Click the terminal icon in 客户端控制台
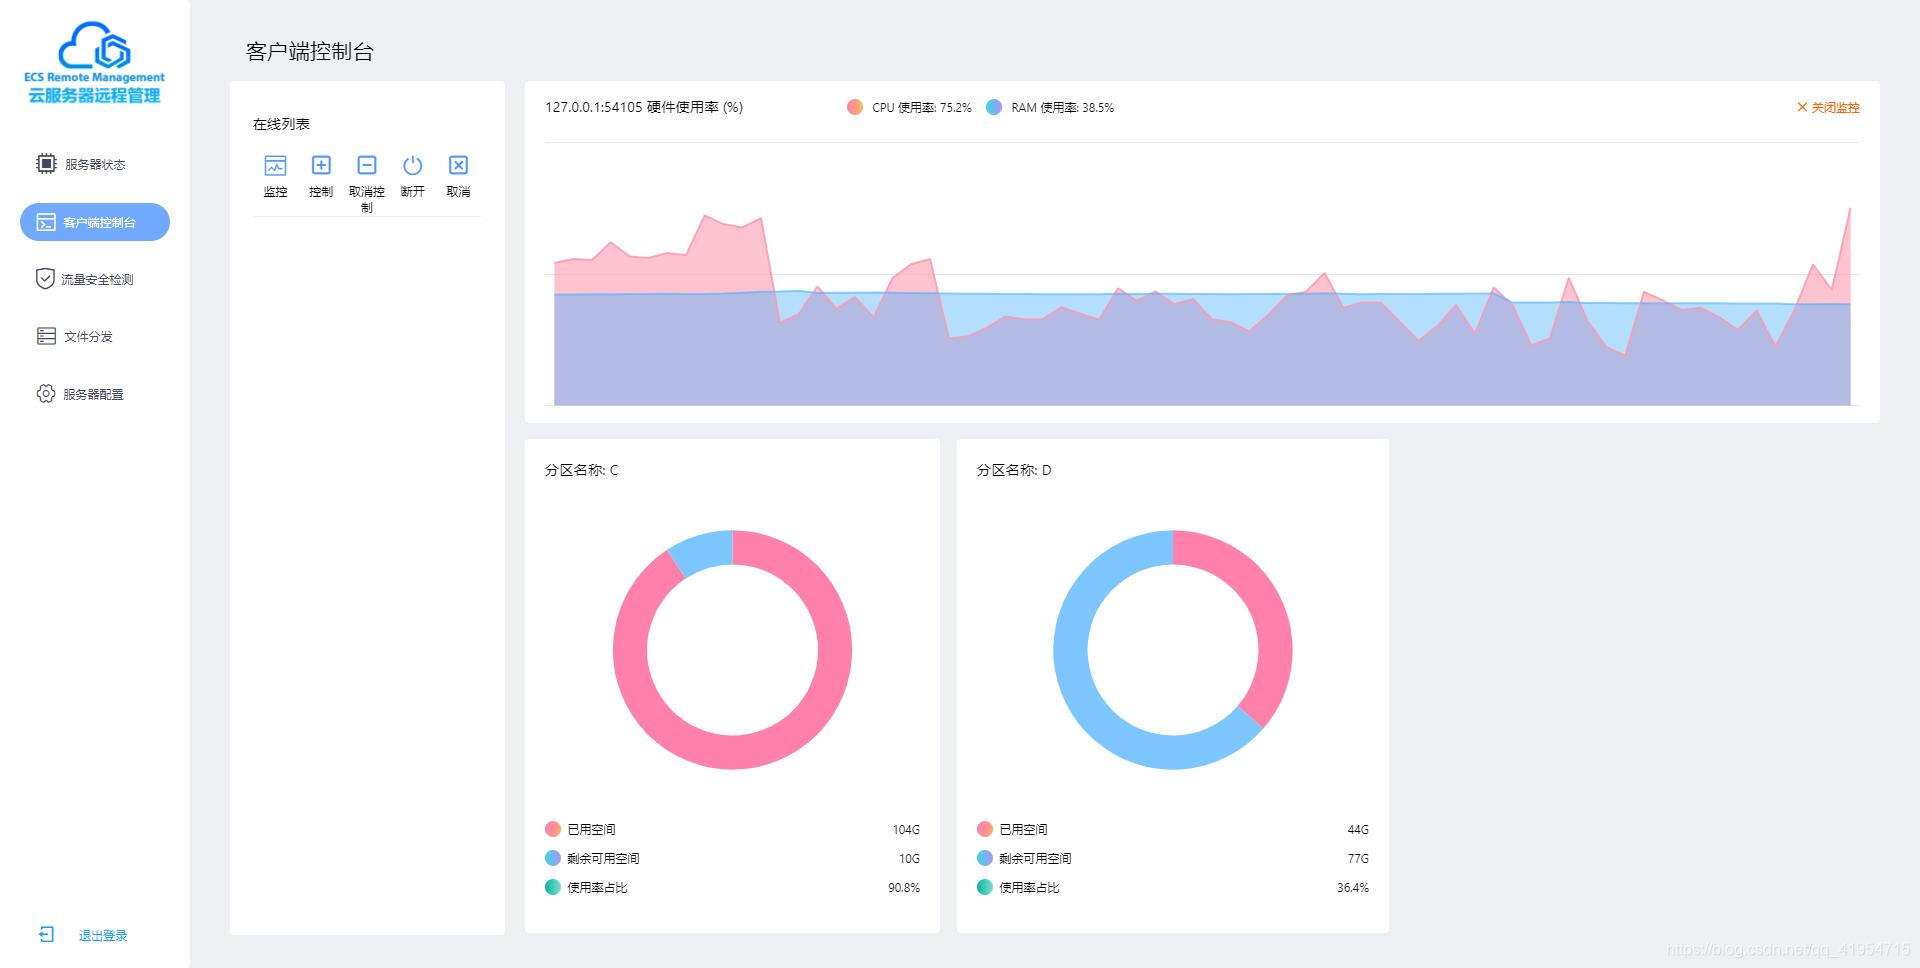This screenshot has width=1920, height=968. click(x=46, y=222)
